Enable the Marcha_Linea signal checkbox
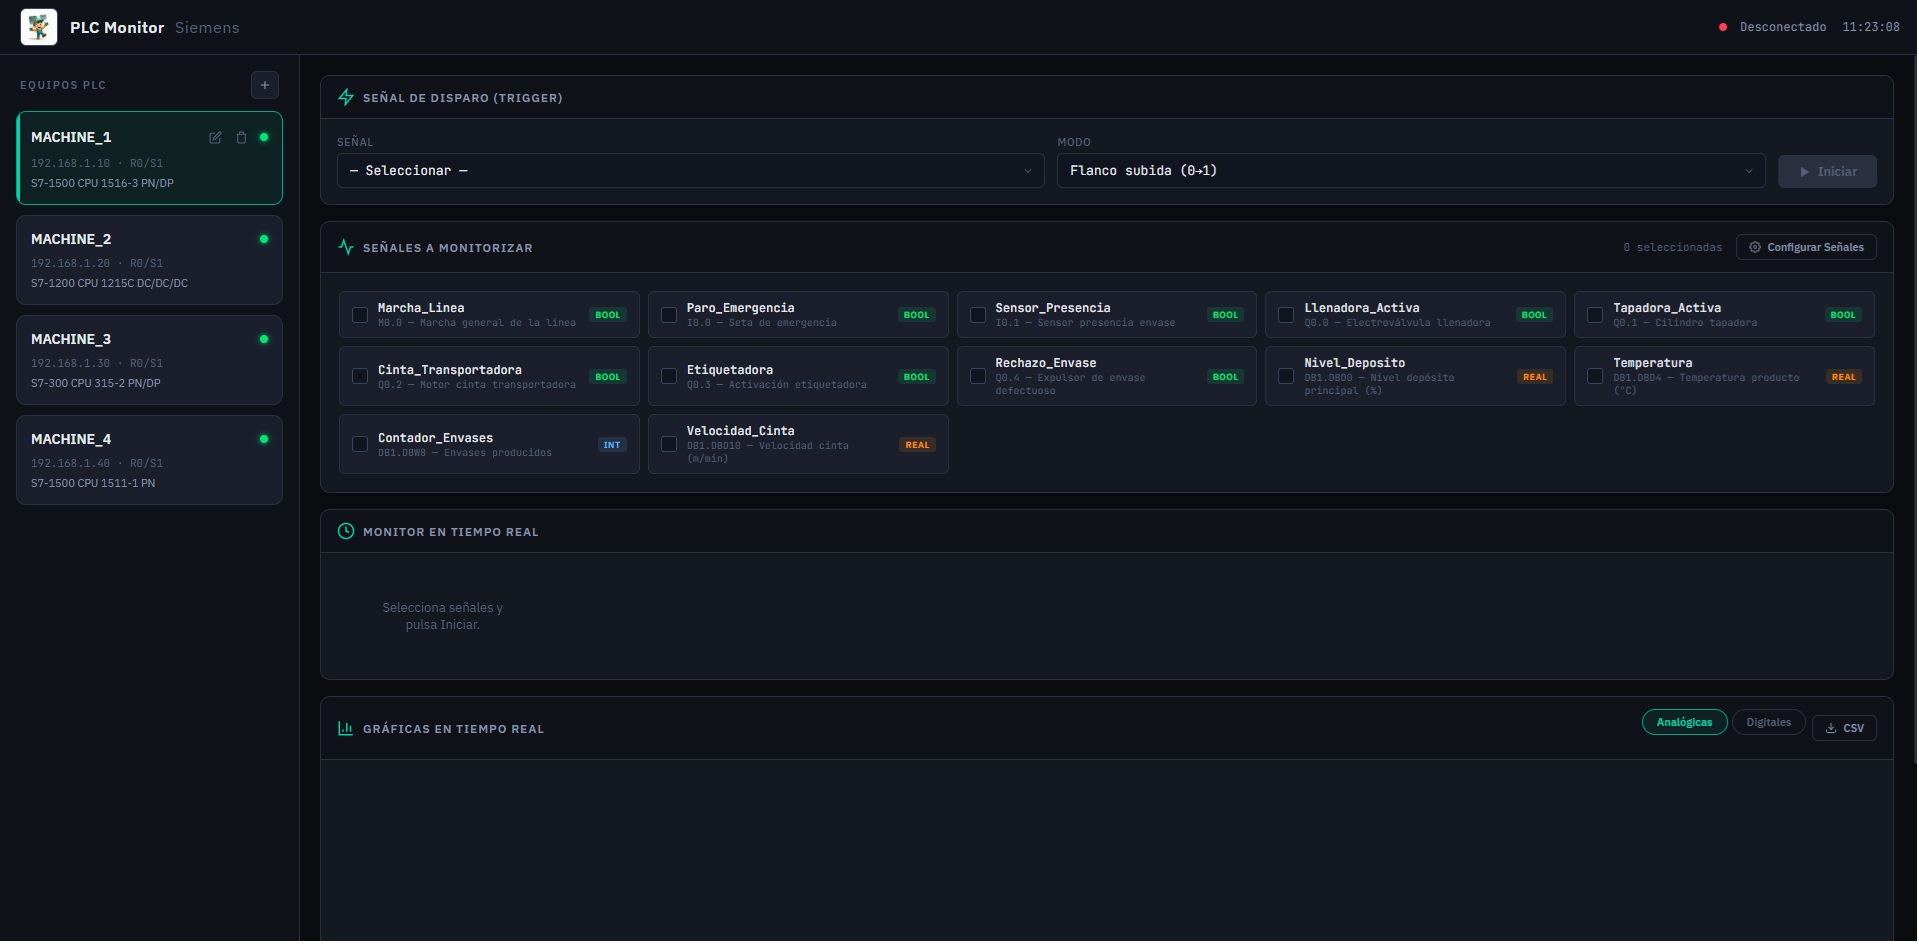The width and height of the screenshot is (1919, 945). tap(360, 315)
